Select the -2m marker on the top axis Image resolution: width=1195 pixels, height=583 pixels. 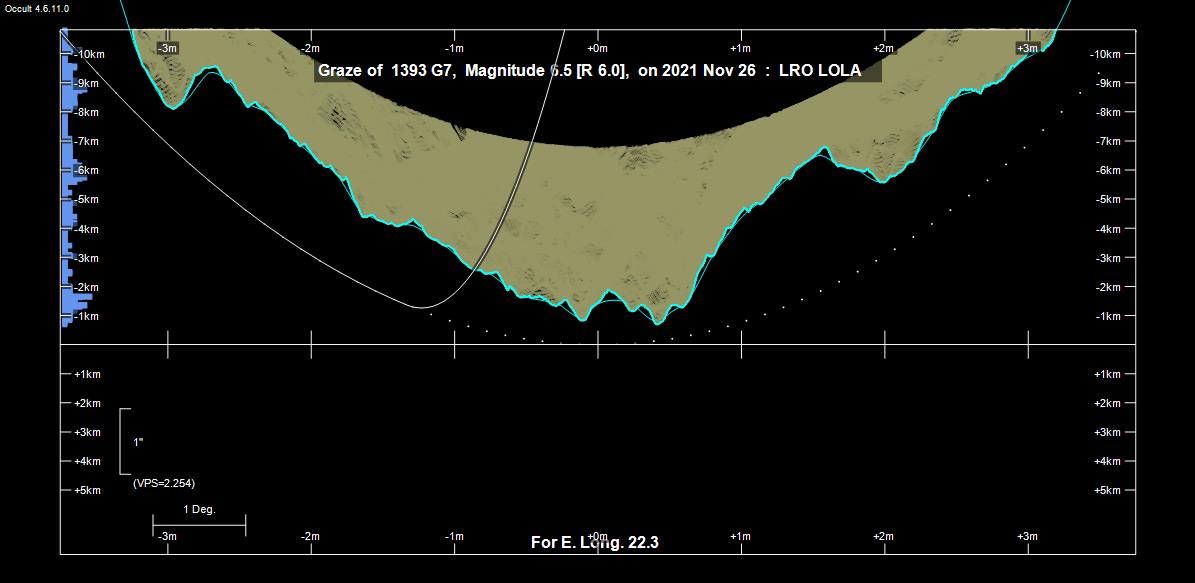click(311, 48)
